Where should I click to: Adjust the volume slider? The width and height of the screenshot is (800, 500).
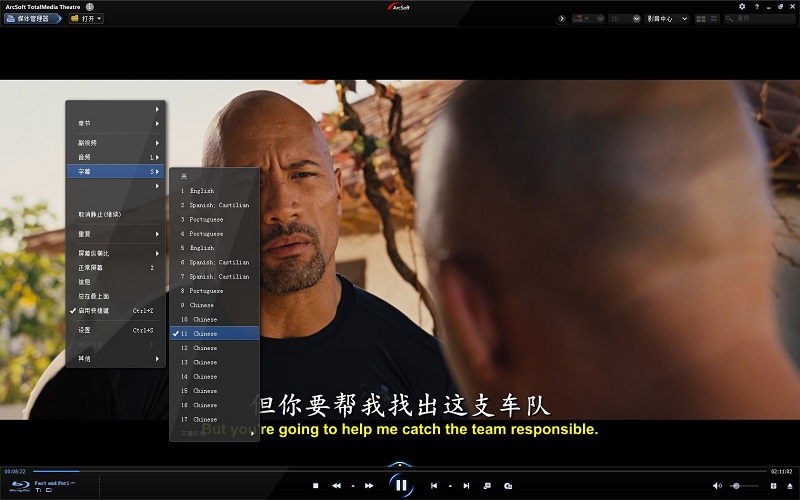(744, 486)
